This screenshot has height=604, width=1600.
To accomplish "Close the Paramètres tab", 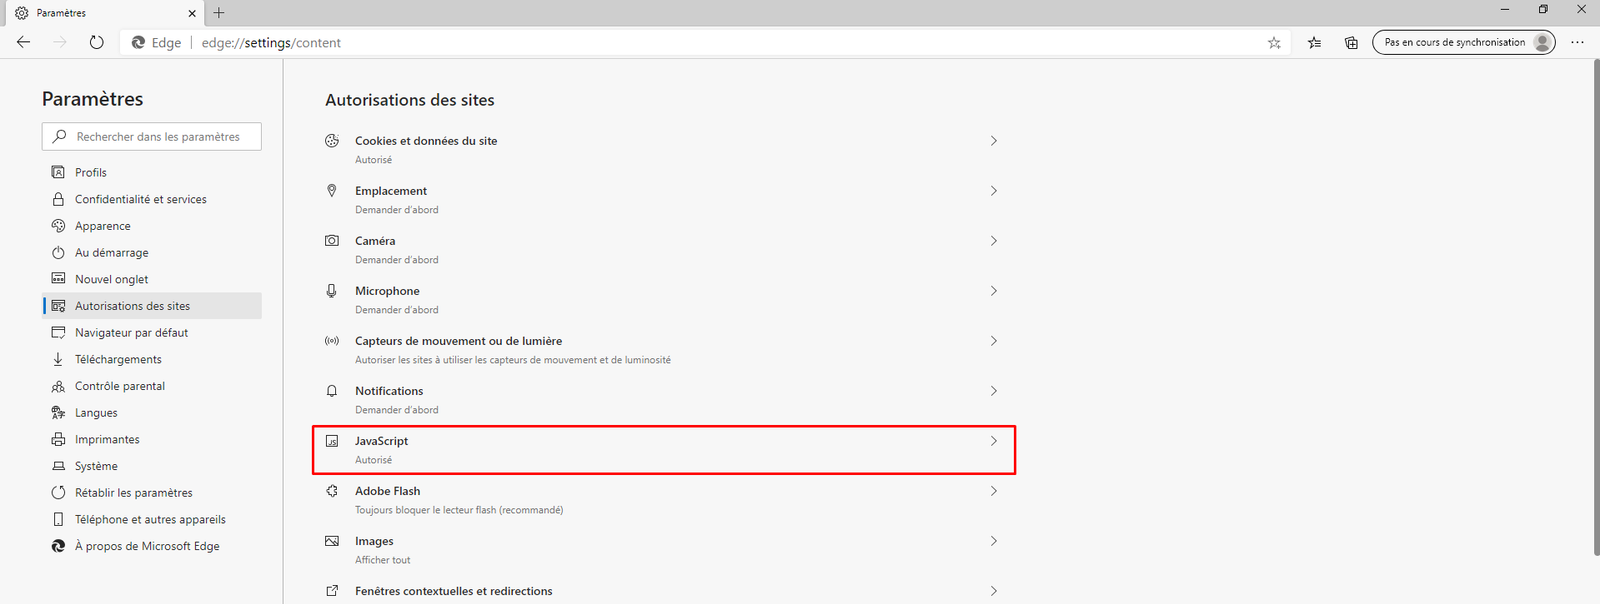I will [192, 13].
